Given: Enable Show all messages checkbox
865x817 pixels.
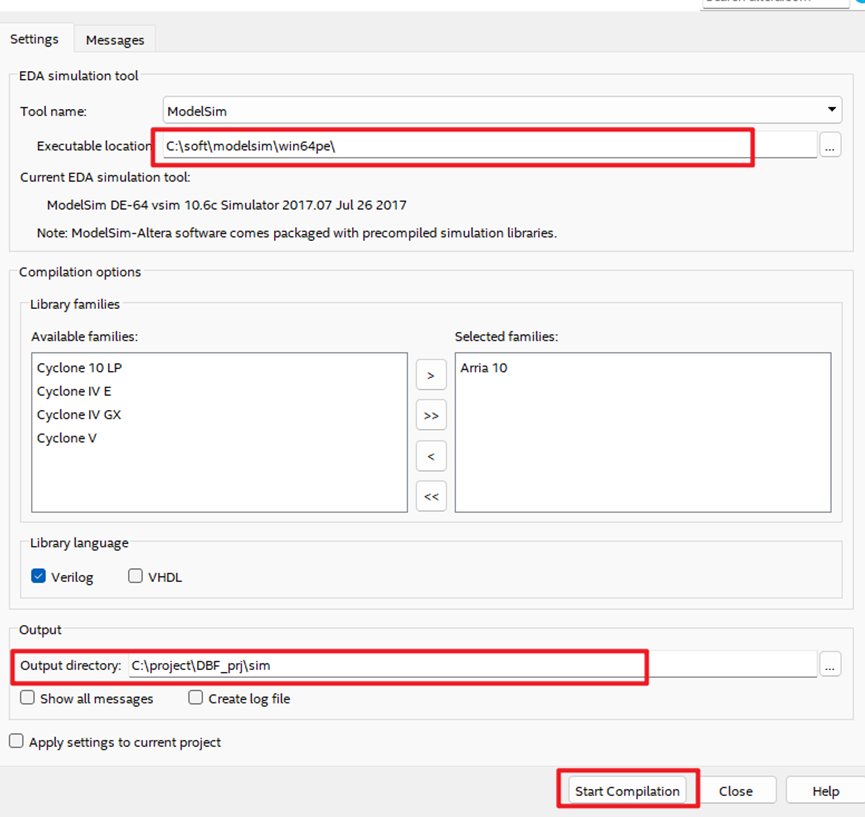Looking at the screenshot, I should click(28, 697).
